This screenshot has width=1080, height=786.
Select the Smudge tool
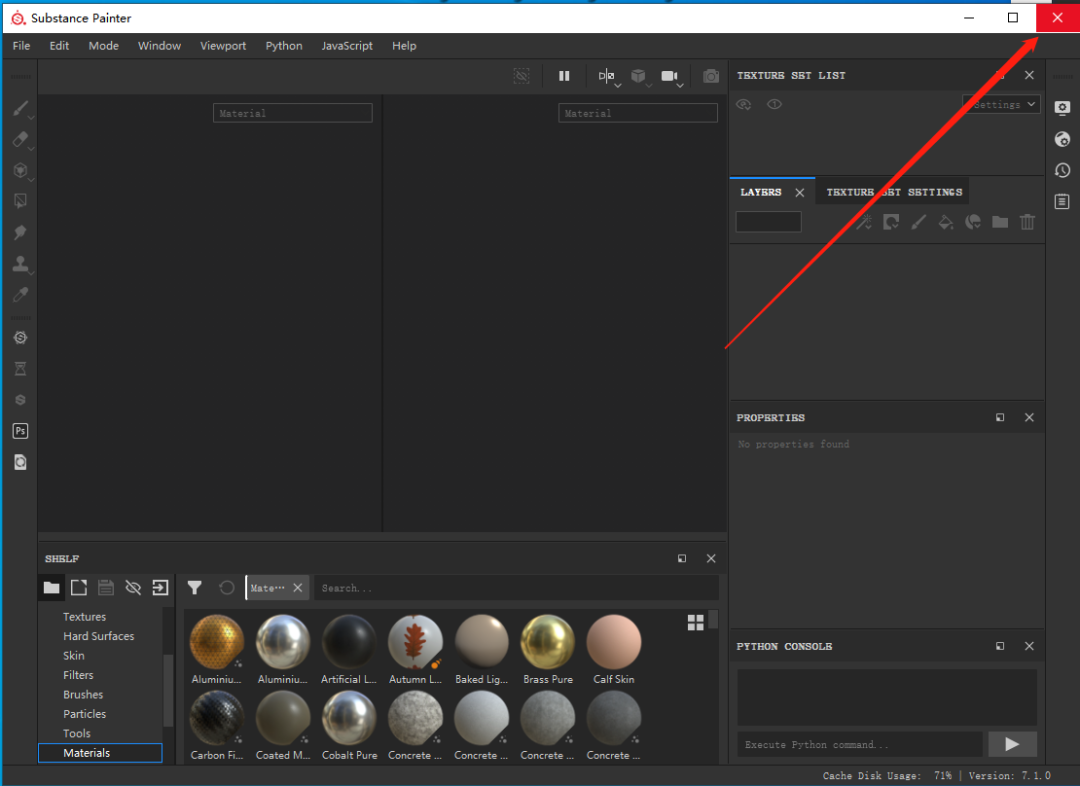(x=20, y=232)
